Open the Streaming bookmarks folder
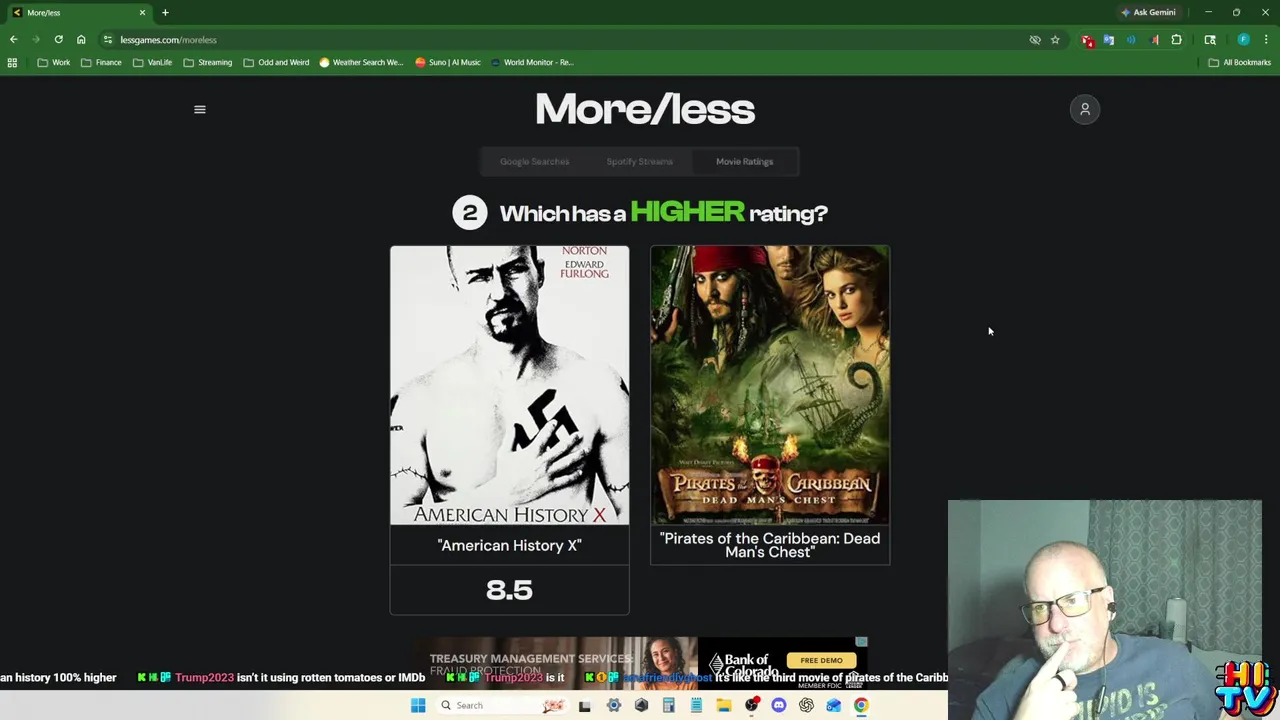This screenshot has width=1280, height=720. click(207, 62)
